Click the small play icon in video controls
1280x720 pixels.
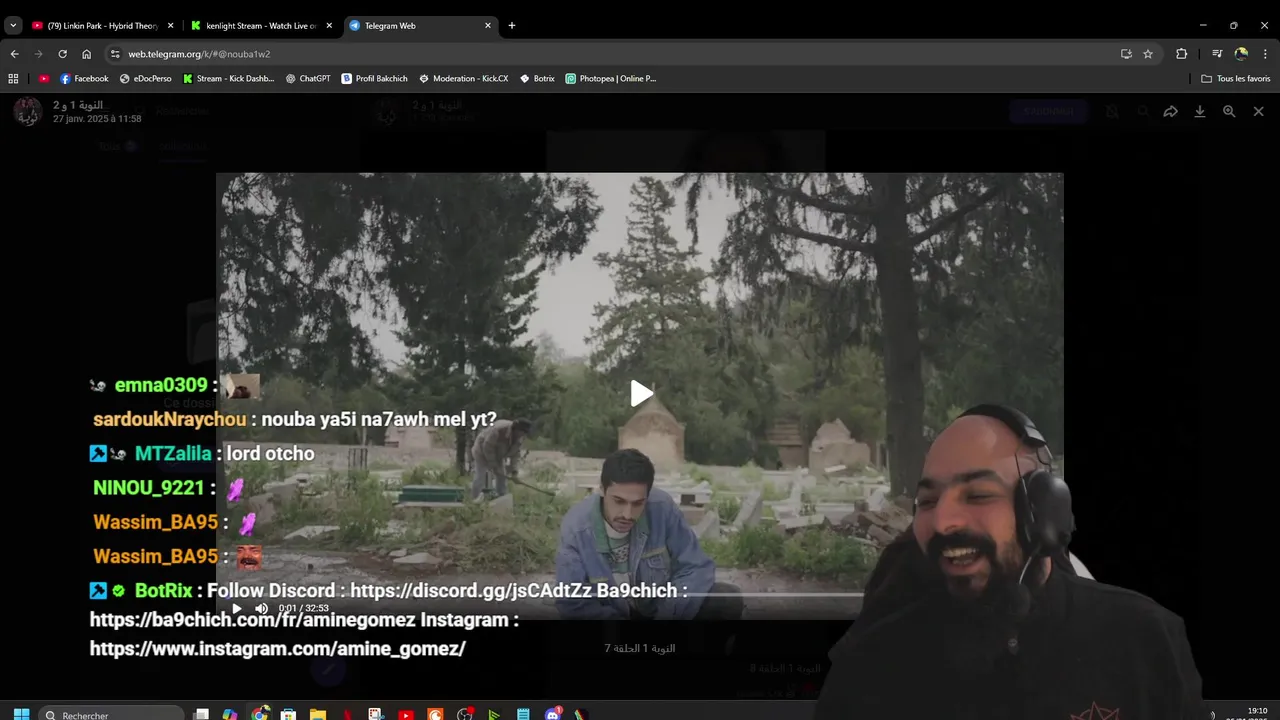(x=237, y=608)
